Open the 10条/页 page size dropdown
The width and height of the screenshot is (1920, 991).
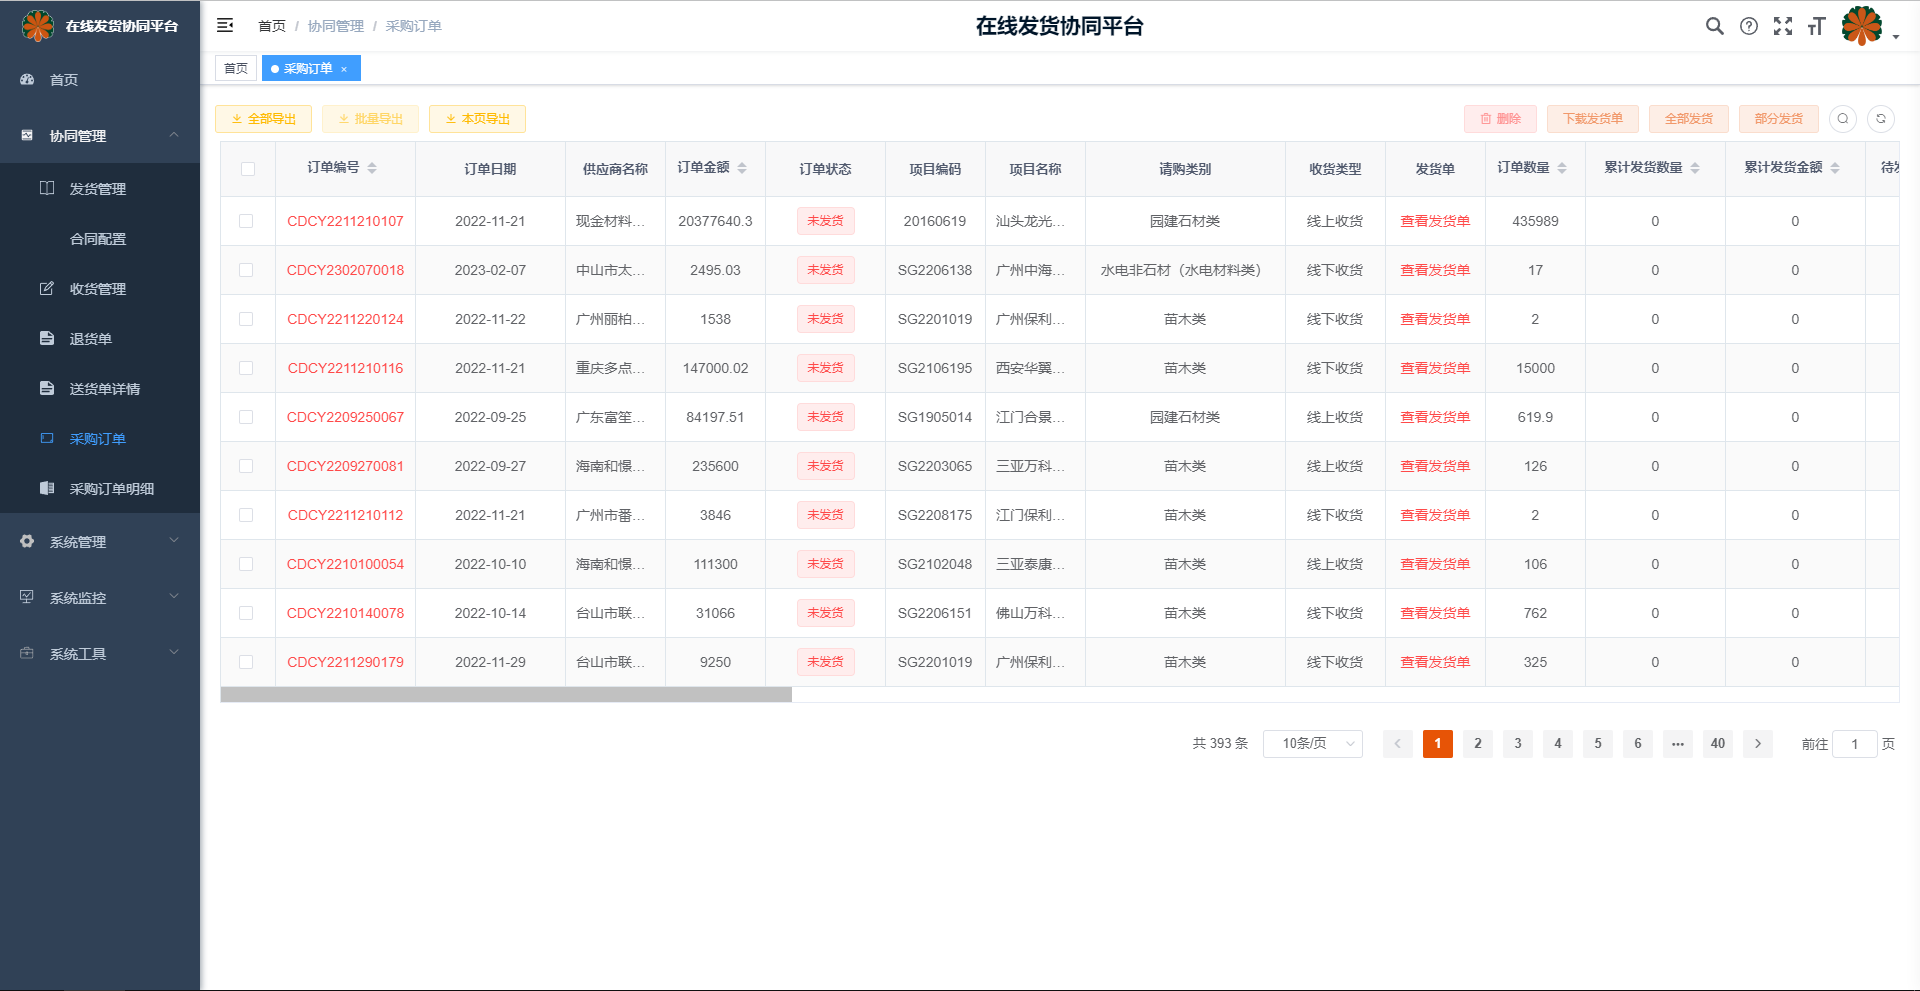(x=1312, y=744)
